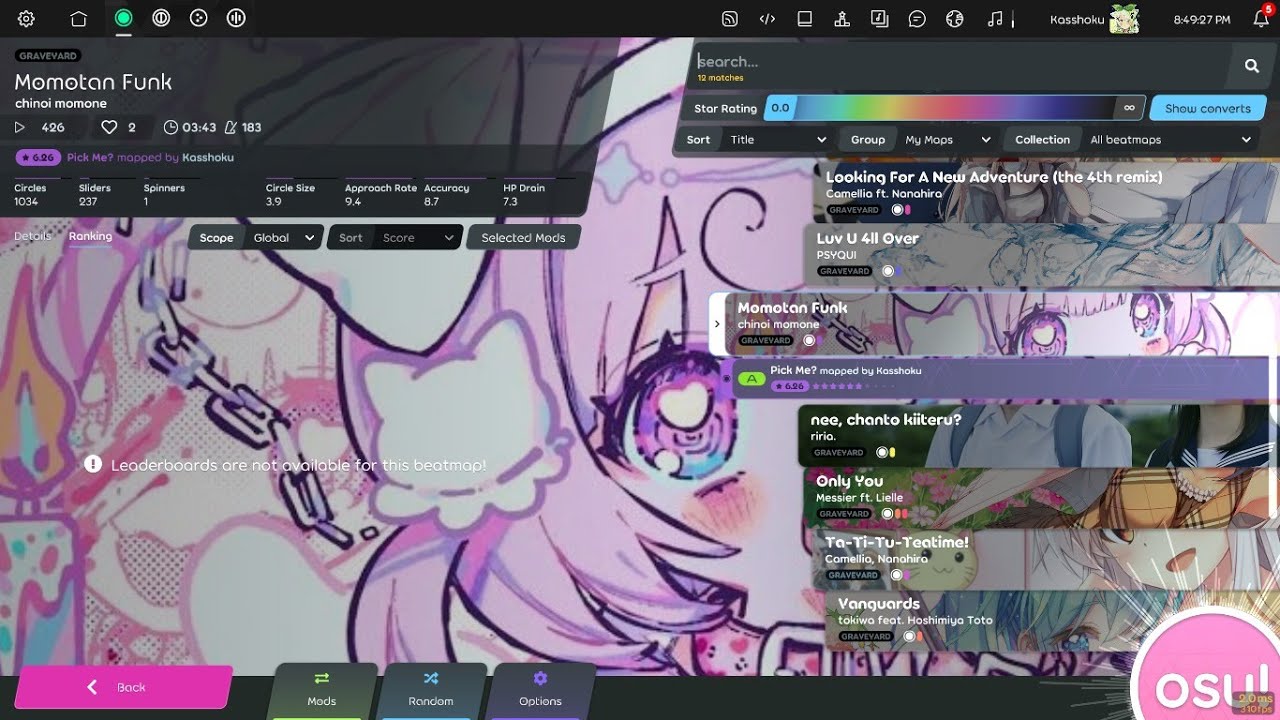The width and height of the screenshot is (1280, 720).
Task: Open the beatmap Options button
Action: [540, 690]
